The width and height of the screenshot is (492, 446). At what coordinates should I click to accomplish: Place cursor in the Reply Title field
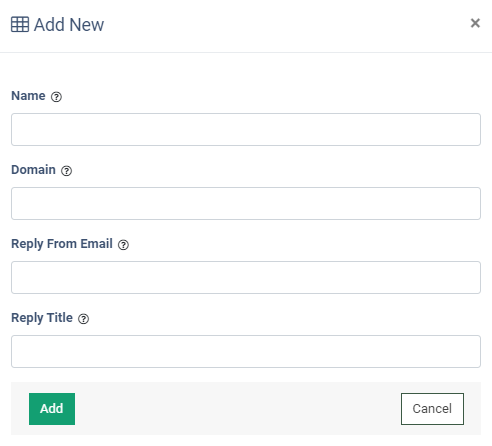(x=246, y=351)
